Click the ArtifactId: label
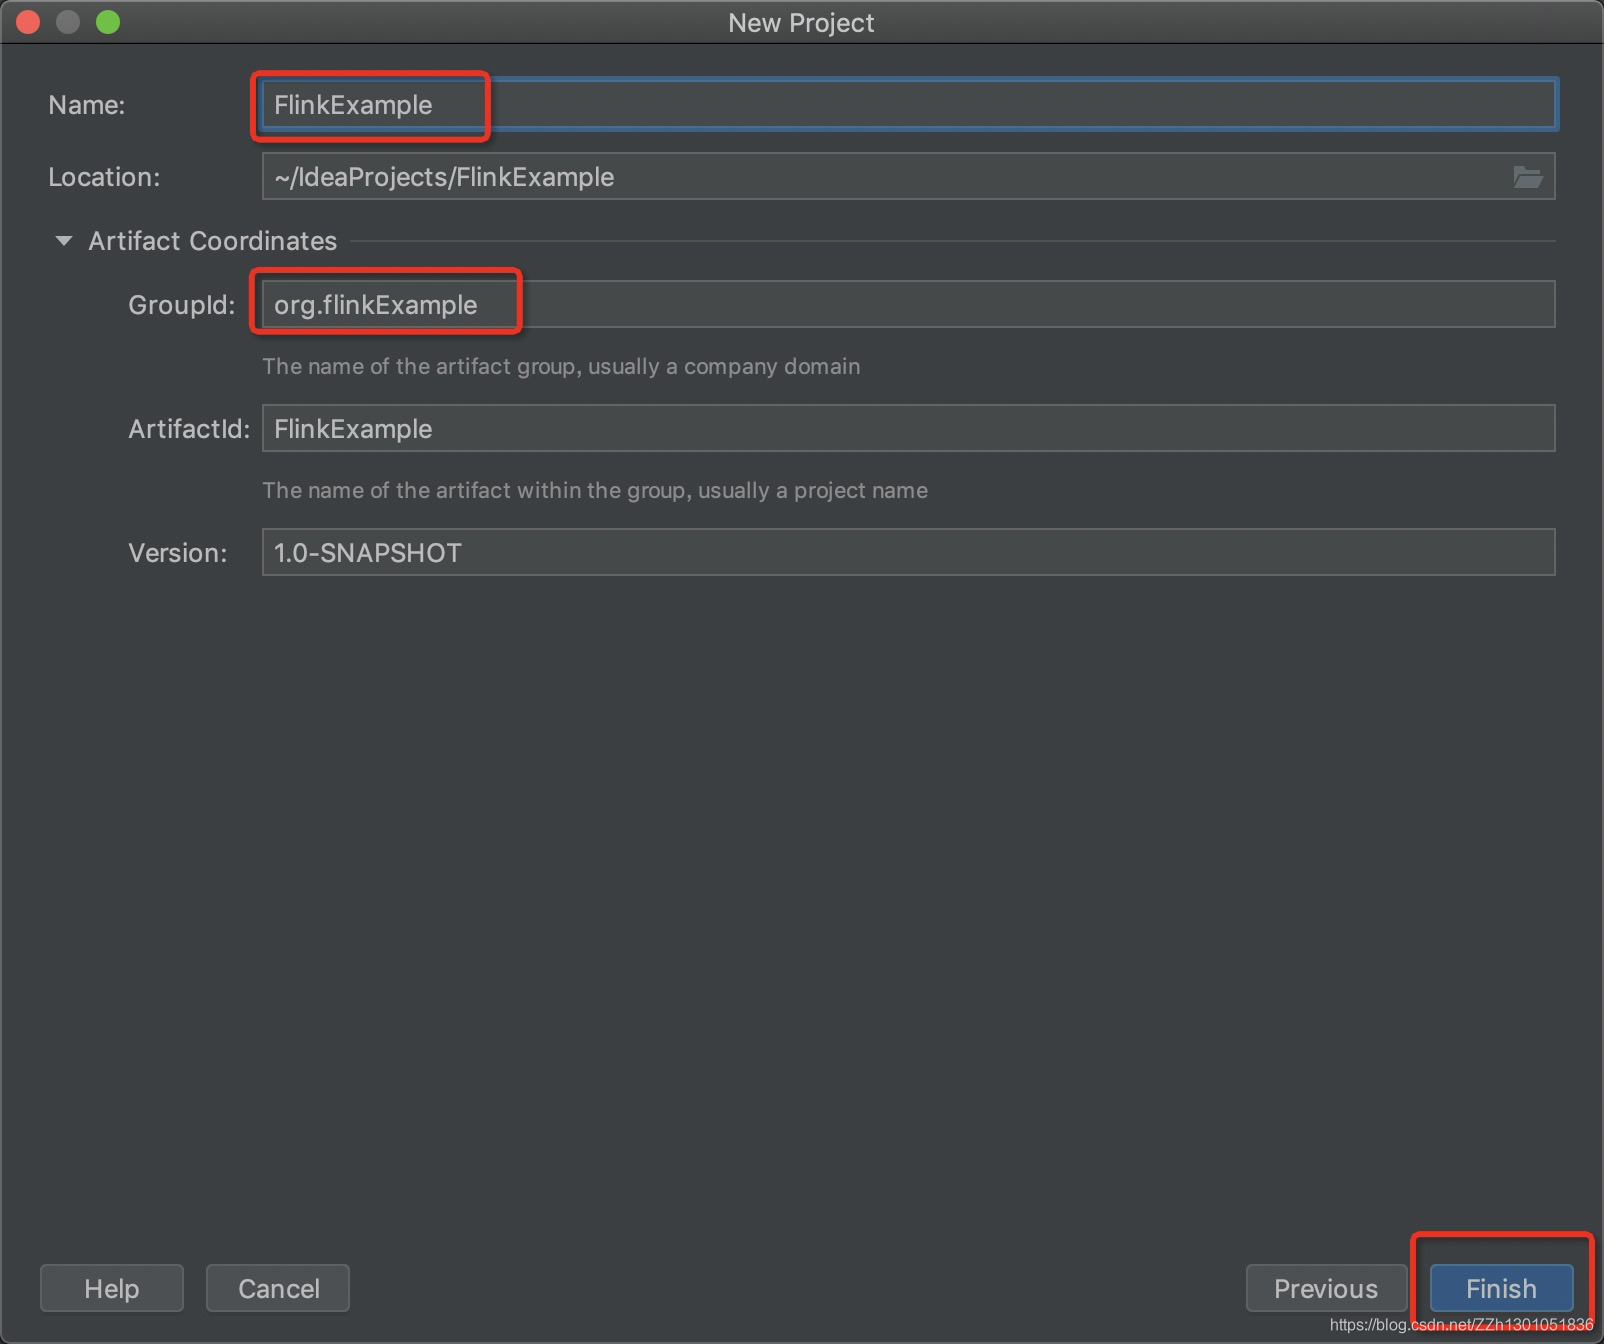The height and width of the screenshot is (1344, 1604). click(x=189, y=429)
